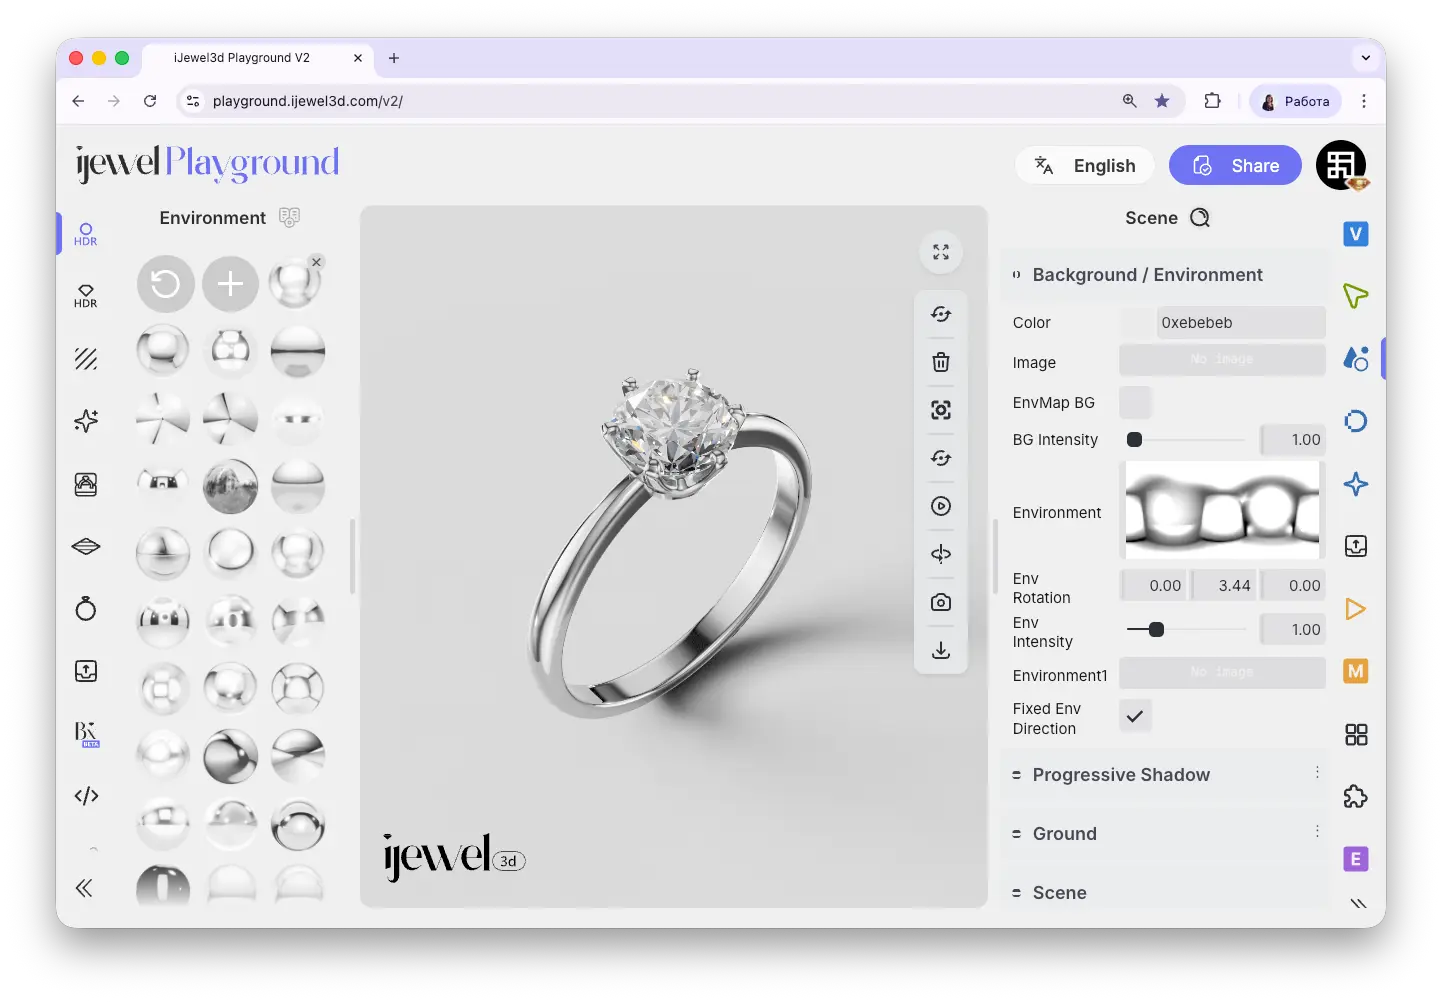Viewport: 1442px width, 1002px height.
Task: Click the orange play triangle icon
Action: coord(1356,609)
